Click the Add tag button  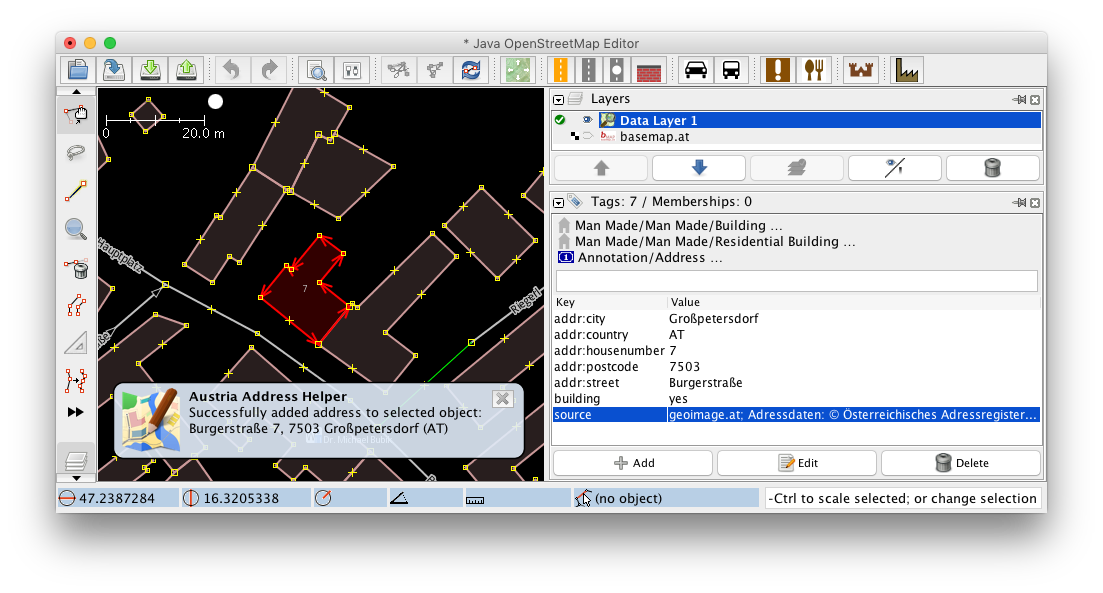pyautogui.click(x=633, y=463)
